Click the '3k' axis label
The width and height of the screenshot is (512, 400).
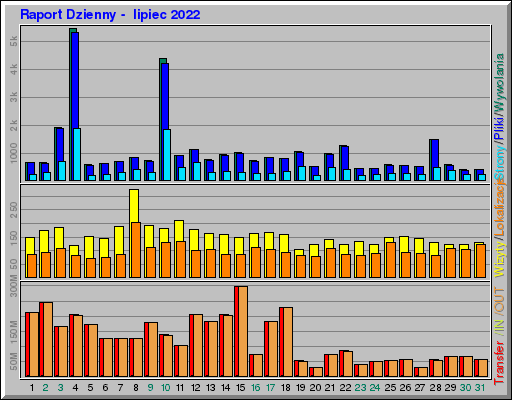click(x=14, y=97)
